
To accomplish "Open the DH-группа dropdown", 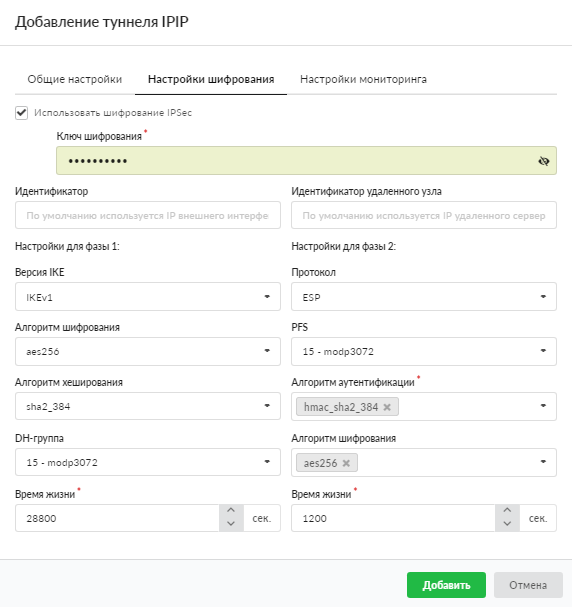I will (148, 462).
